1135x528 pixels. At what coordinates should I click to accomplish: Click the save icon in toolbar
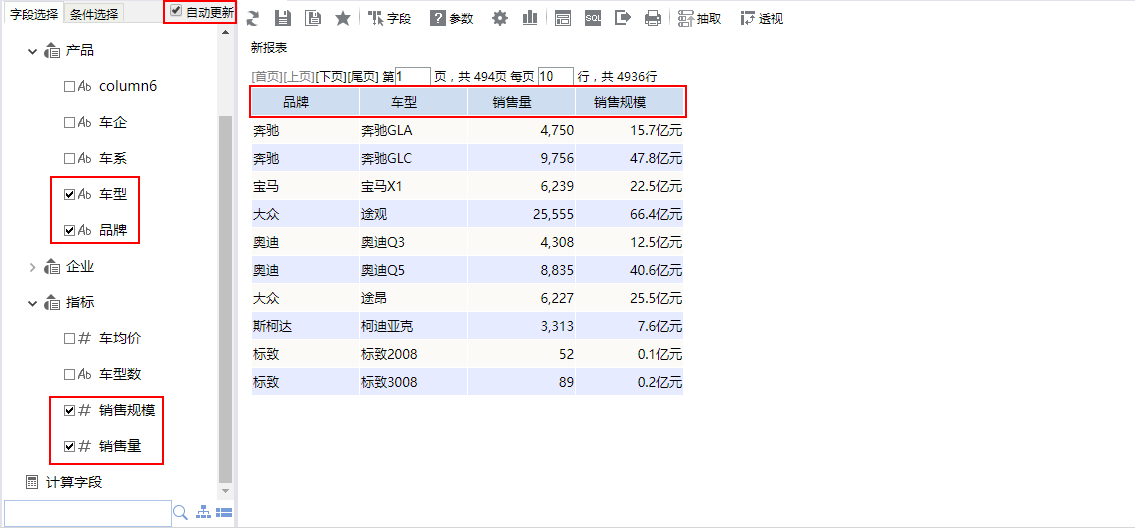284,19
